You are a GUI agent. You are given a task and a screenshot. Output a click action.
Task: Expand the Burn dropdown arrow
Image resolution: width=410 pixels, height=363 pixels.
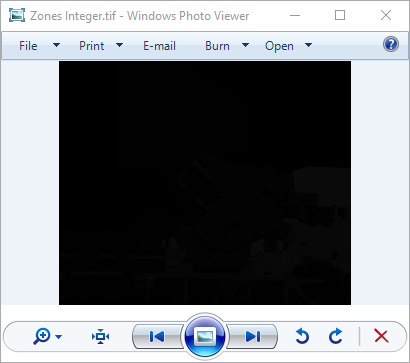245,45
